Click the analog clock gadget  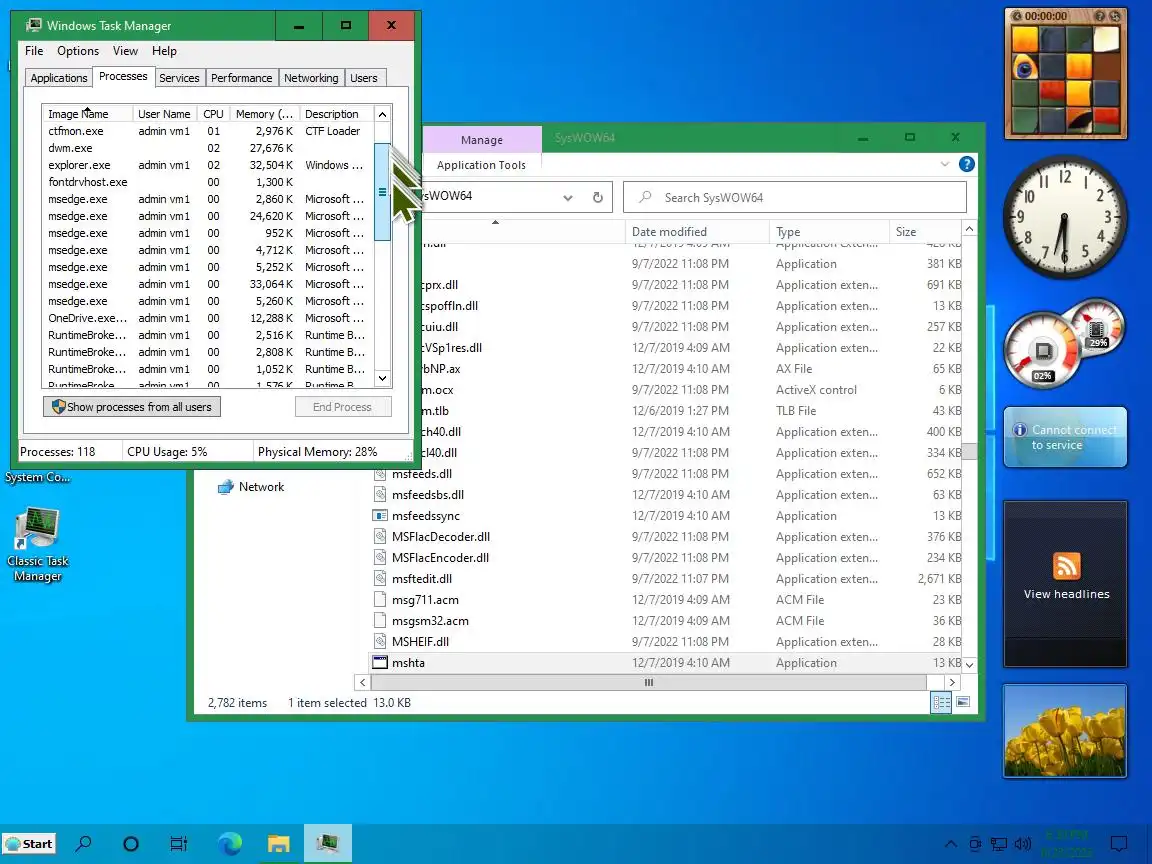pyautogui.click(x=1065, y=217)
